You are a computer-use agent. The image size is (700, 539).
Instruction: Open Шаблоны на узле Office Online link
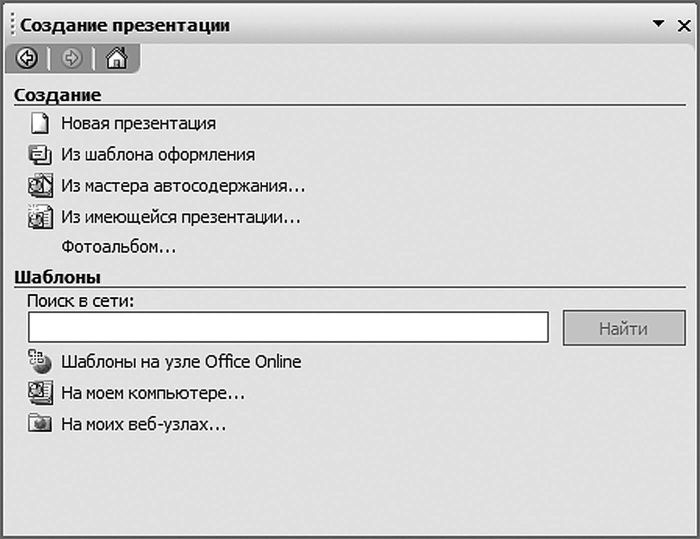pyautogui.click(x=181, y=362)
